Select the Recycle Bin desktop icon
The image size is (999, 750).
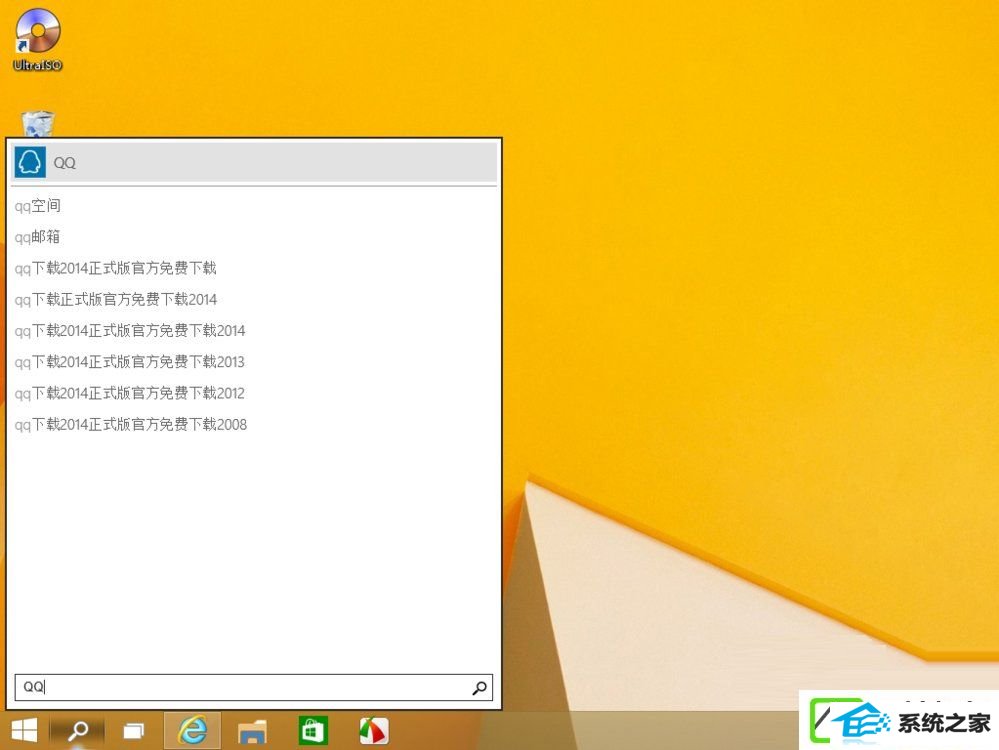click(x=38, y=124)
